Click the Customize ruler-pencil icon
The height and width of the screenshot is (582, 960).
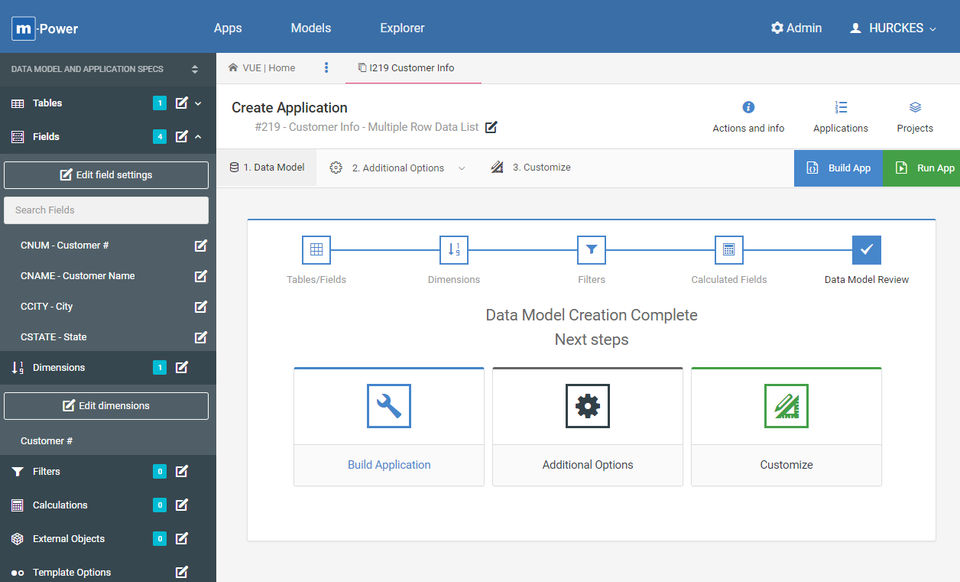coord(786,406)
